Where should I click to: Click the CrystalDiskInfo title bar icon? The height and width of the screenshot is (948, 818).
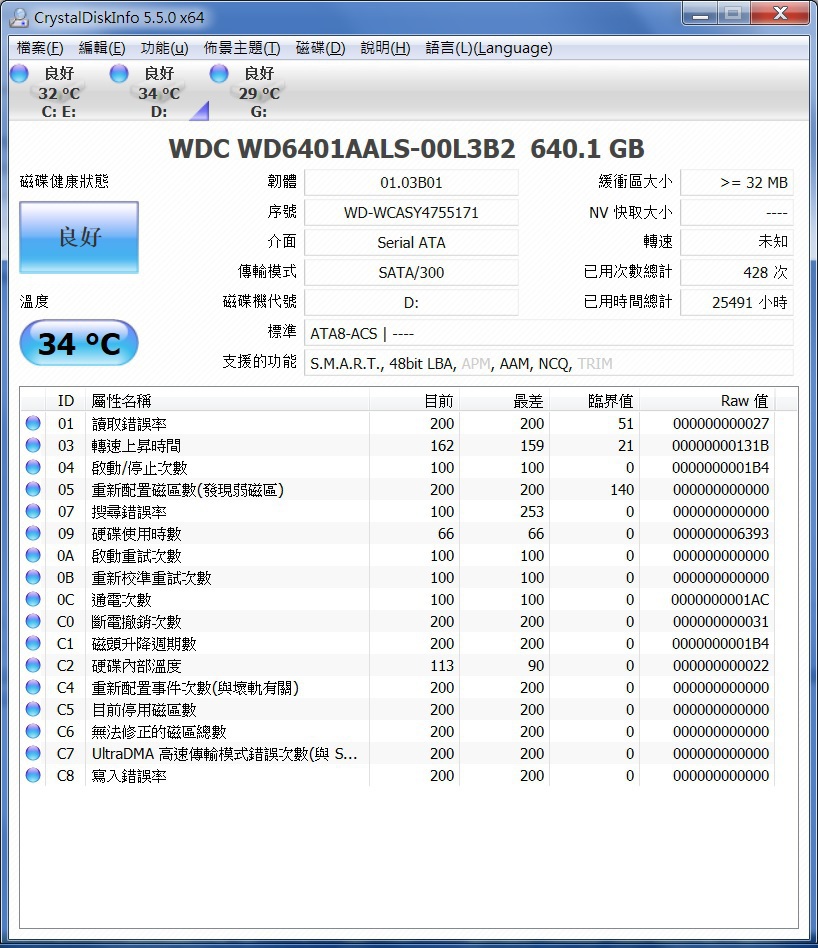pyautogui.click(x=19, y=18)
